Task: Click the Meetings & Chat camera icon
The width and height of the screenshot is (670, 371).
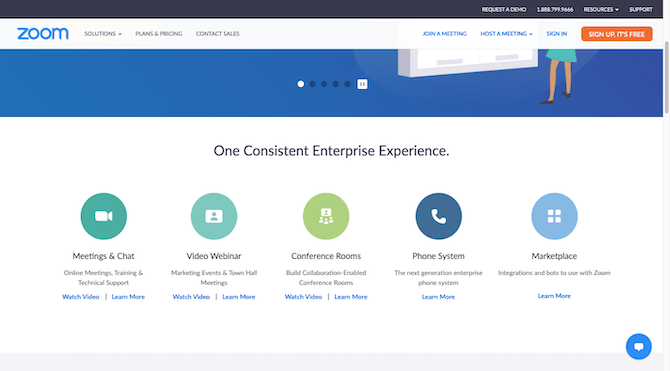Action: click(104, 216)
